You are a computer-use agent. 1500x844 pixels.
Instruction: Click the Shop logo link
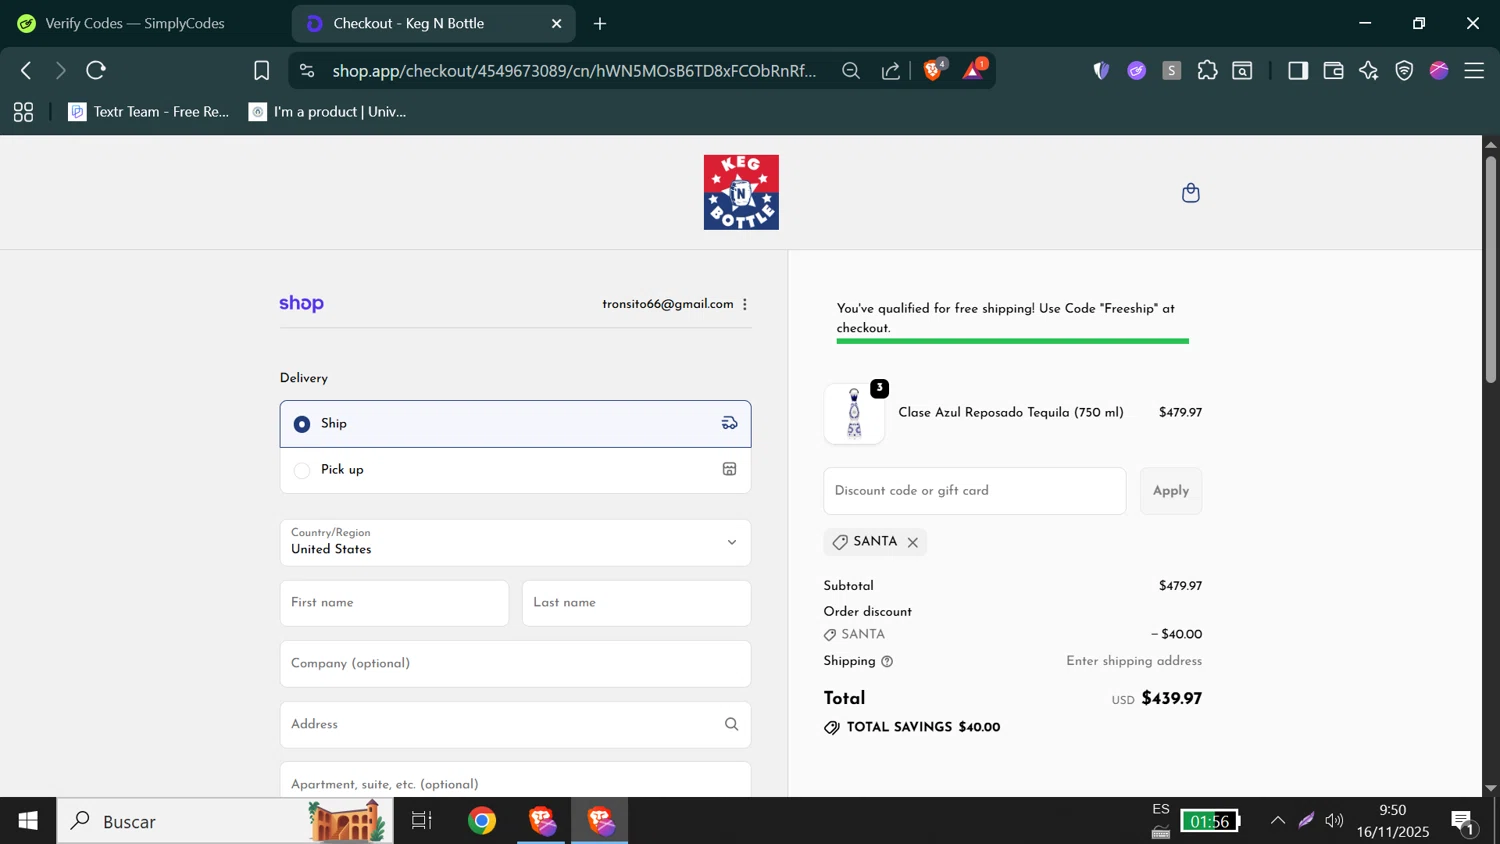[x=301, y=304]
